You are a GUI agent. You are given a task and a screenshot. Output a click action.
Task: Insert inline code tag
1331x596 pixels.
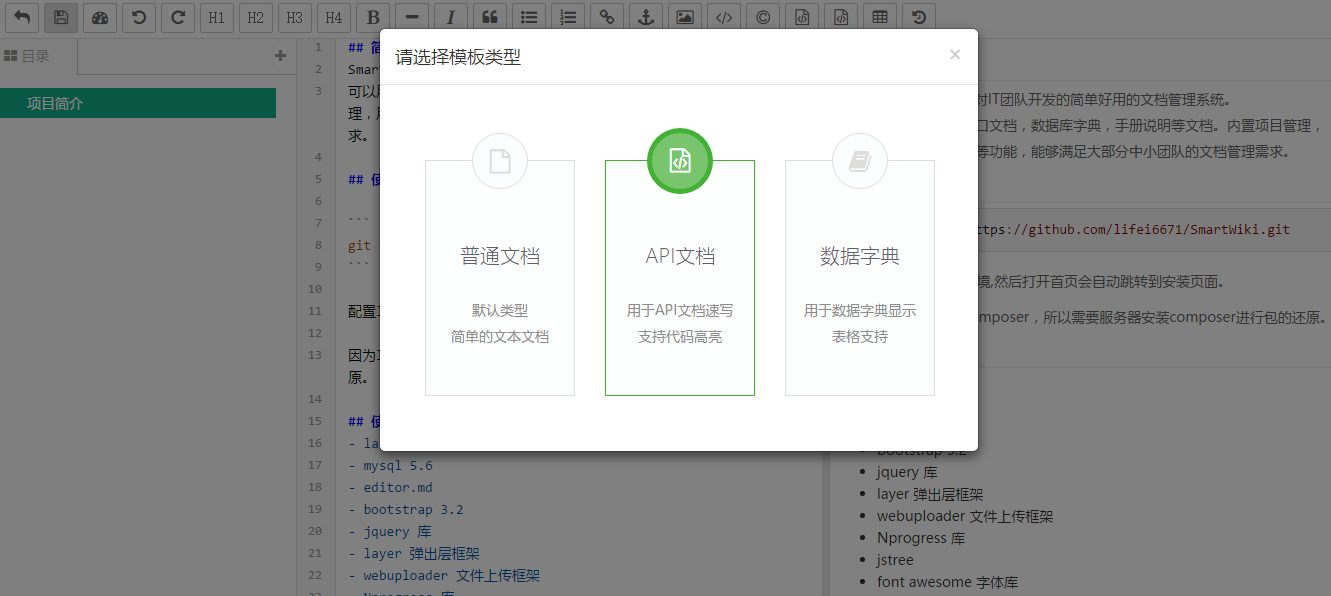(x=723, y=17)
